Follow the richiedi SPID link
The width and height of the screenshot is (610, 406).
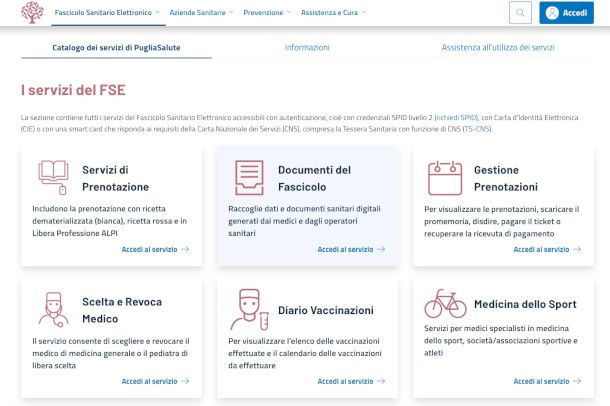[456, 117]
